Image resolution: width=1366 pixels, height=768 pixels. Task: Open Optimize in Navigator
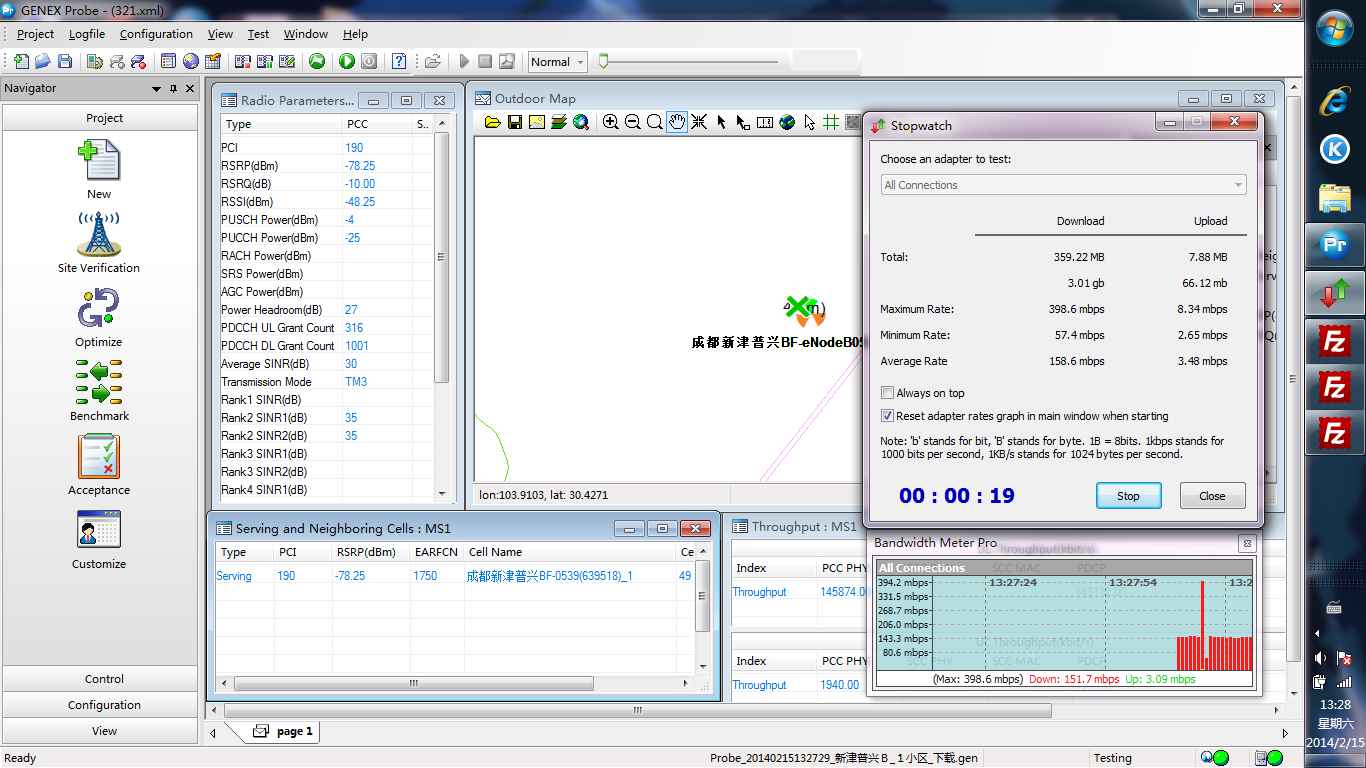[x=99, y=318]
